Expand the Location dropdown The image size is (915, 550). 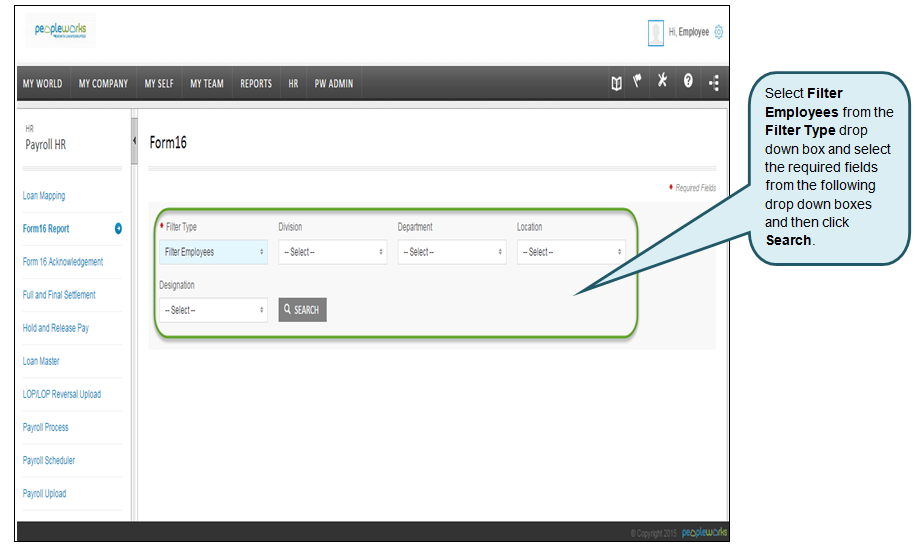[570, 252]
